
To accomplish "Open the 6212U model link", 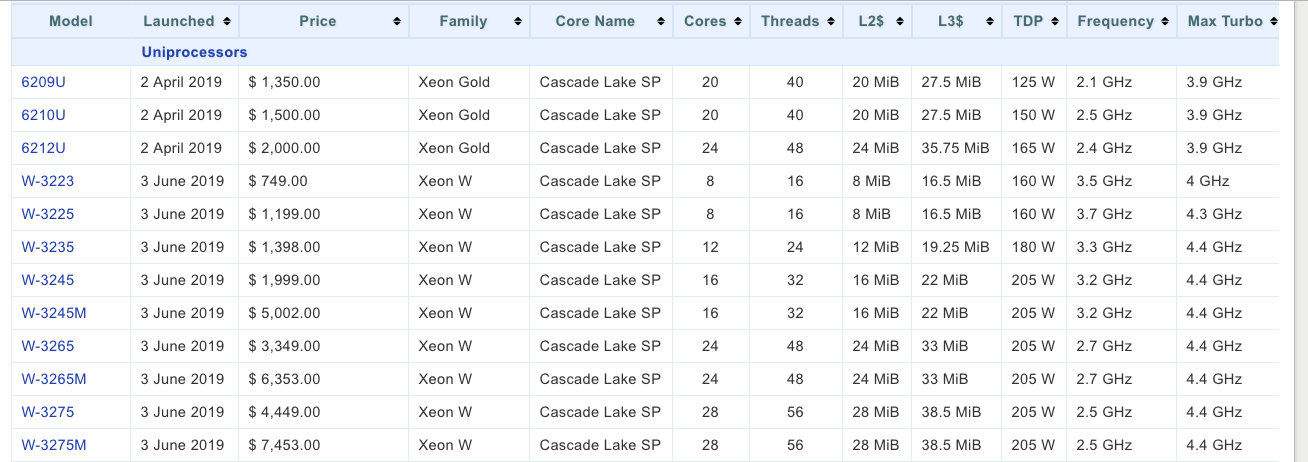I will (x=43, y=148).
